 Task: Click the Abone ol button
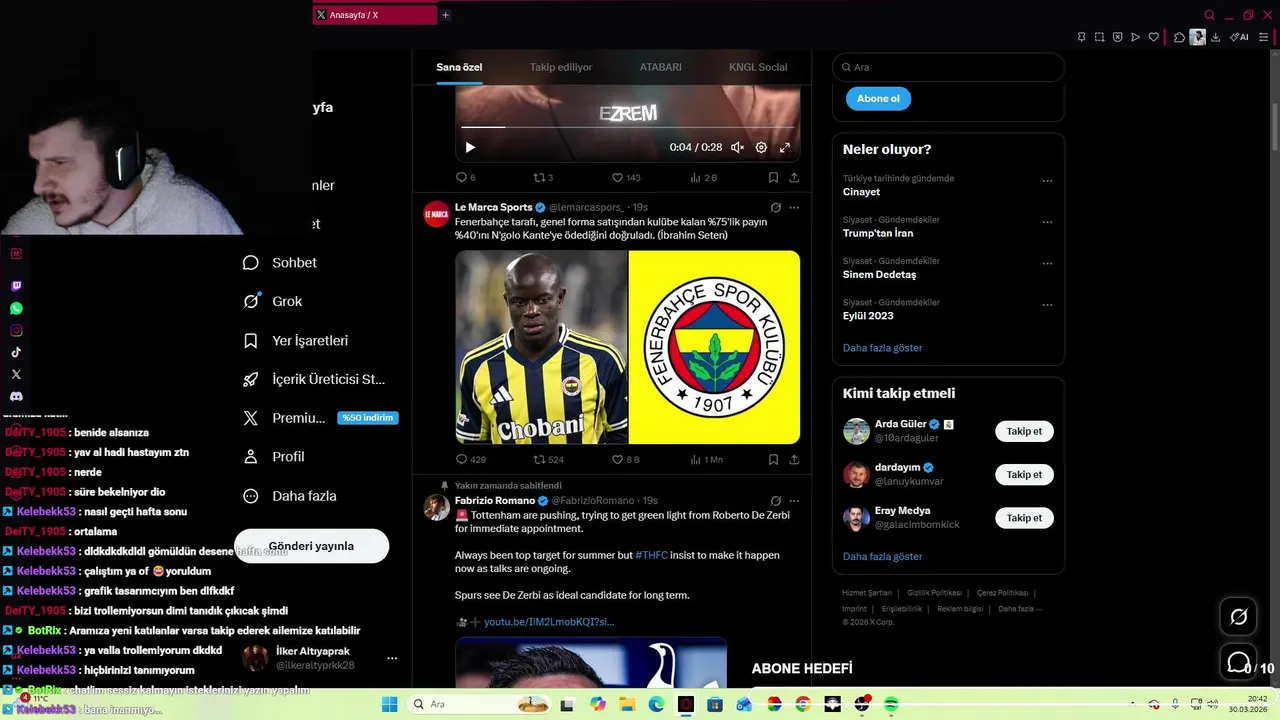click(x=878, y=98)
